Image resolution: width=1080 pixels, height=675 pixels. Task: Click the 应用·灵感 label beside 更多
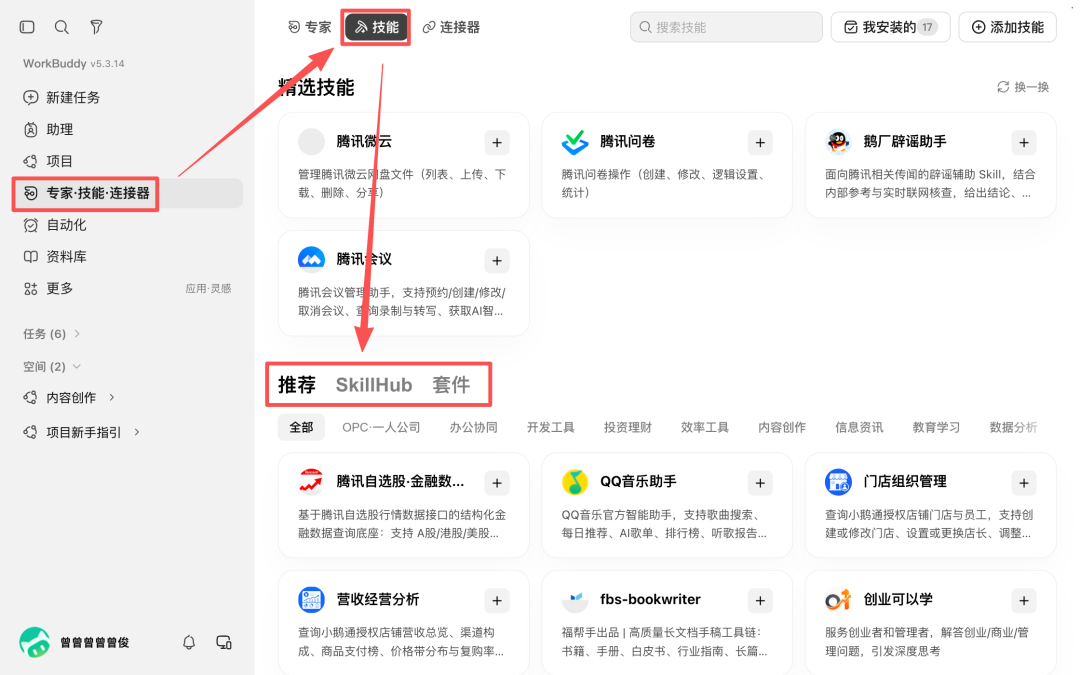209,289
